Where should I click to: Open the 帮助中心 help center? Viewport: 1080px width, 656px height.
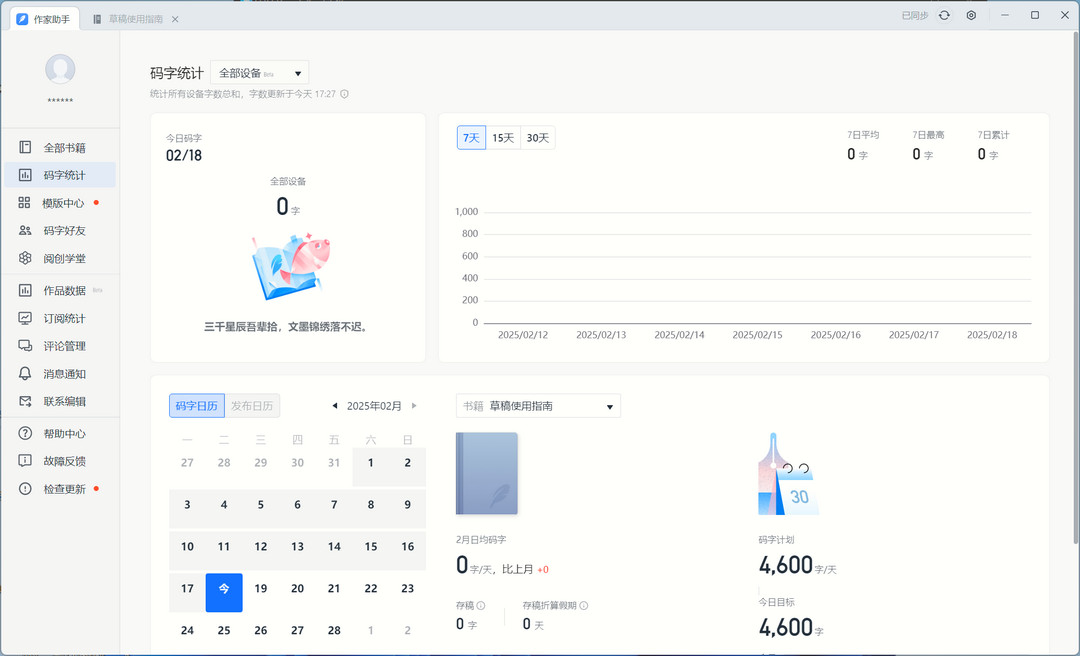click(60, 433)
